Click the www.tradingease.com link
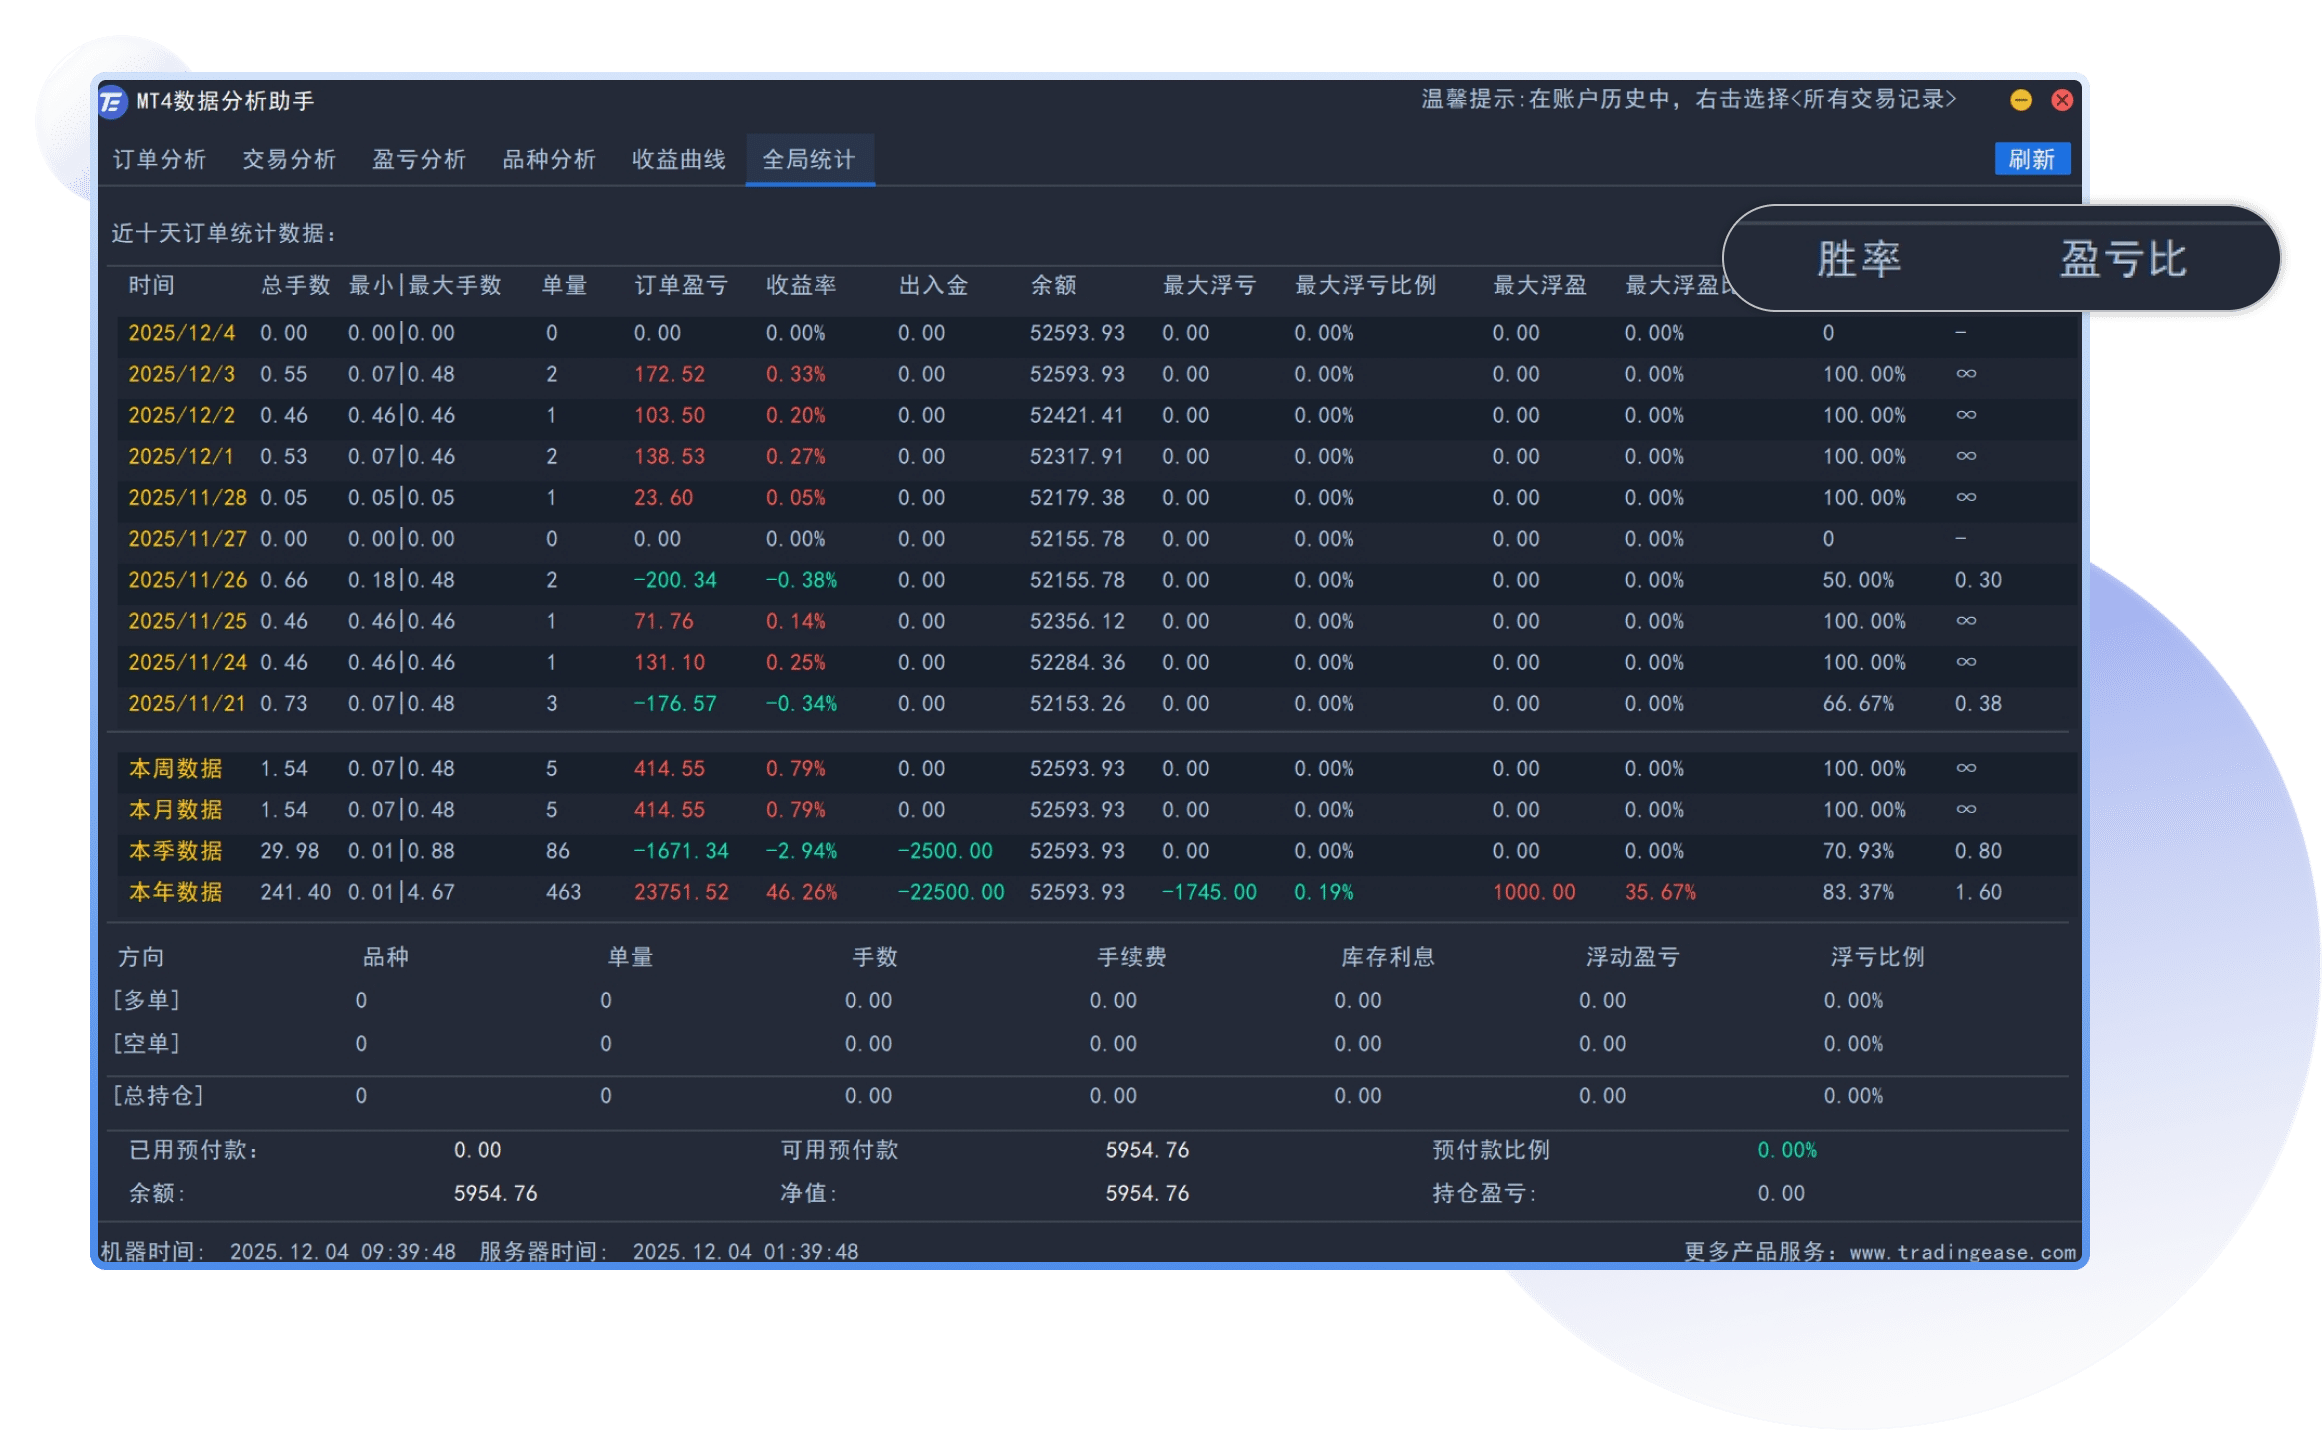Viewport: 2322px width, 1430px height. point(1962,1252)
